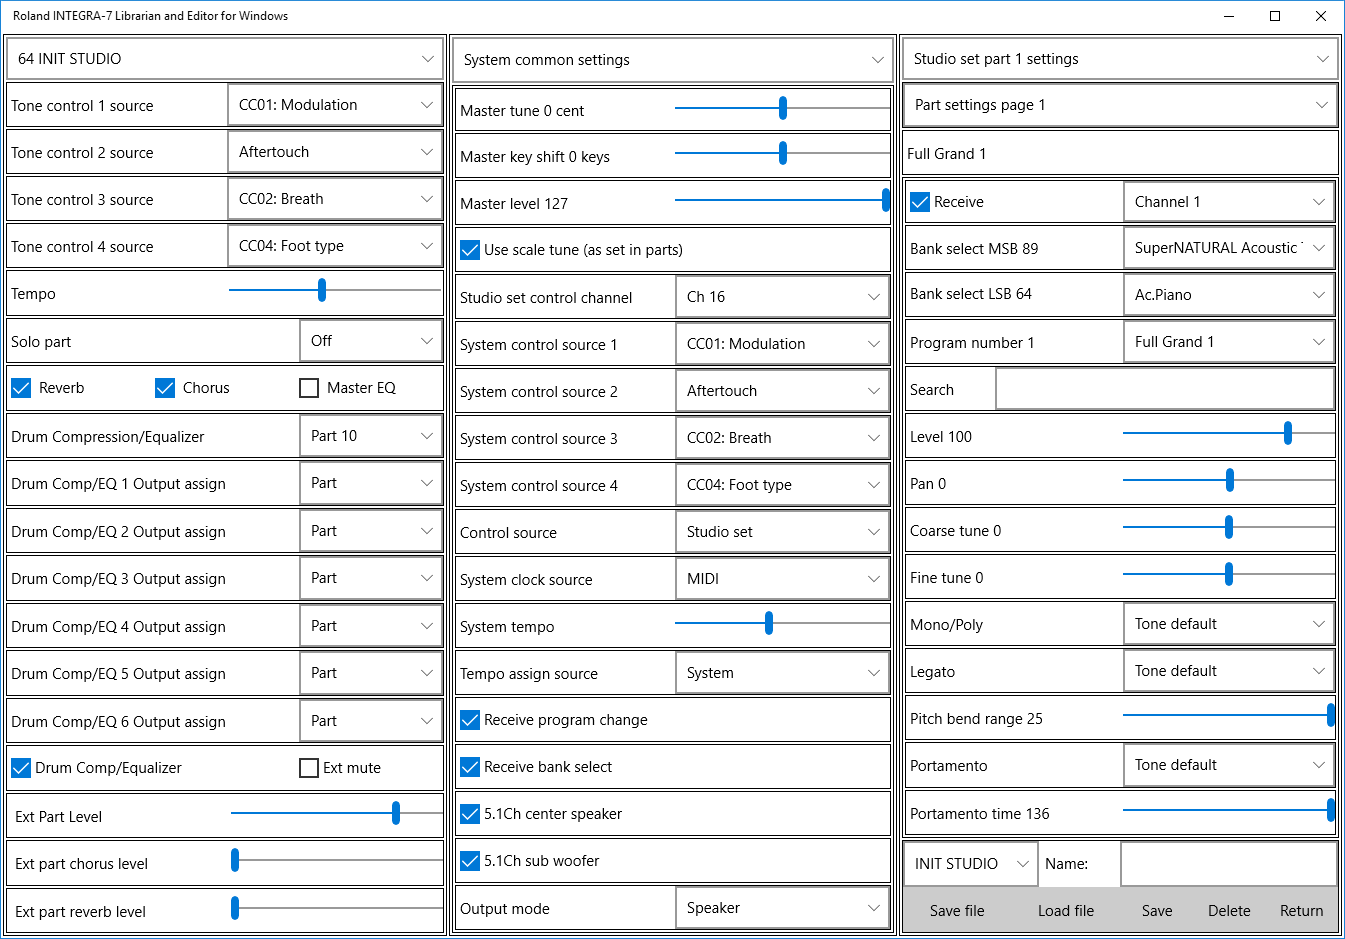Toggle Use scale tune checkbox
Viewport: 1345px width, 939px height.
(x=470, y=250)
